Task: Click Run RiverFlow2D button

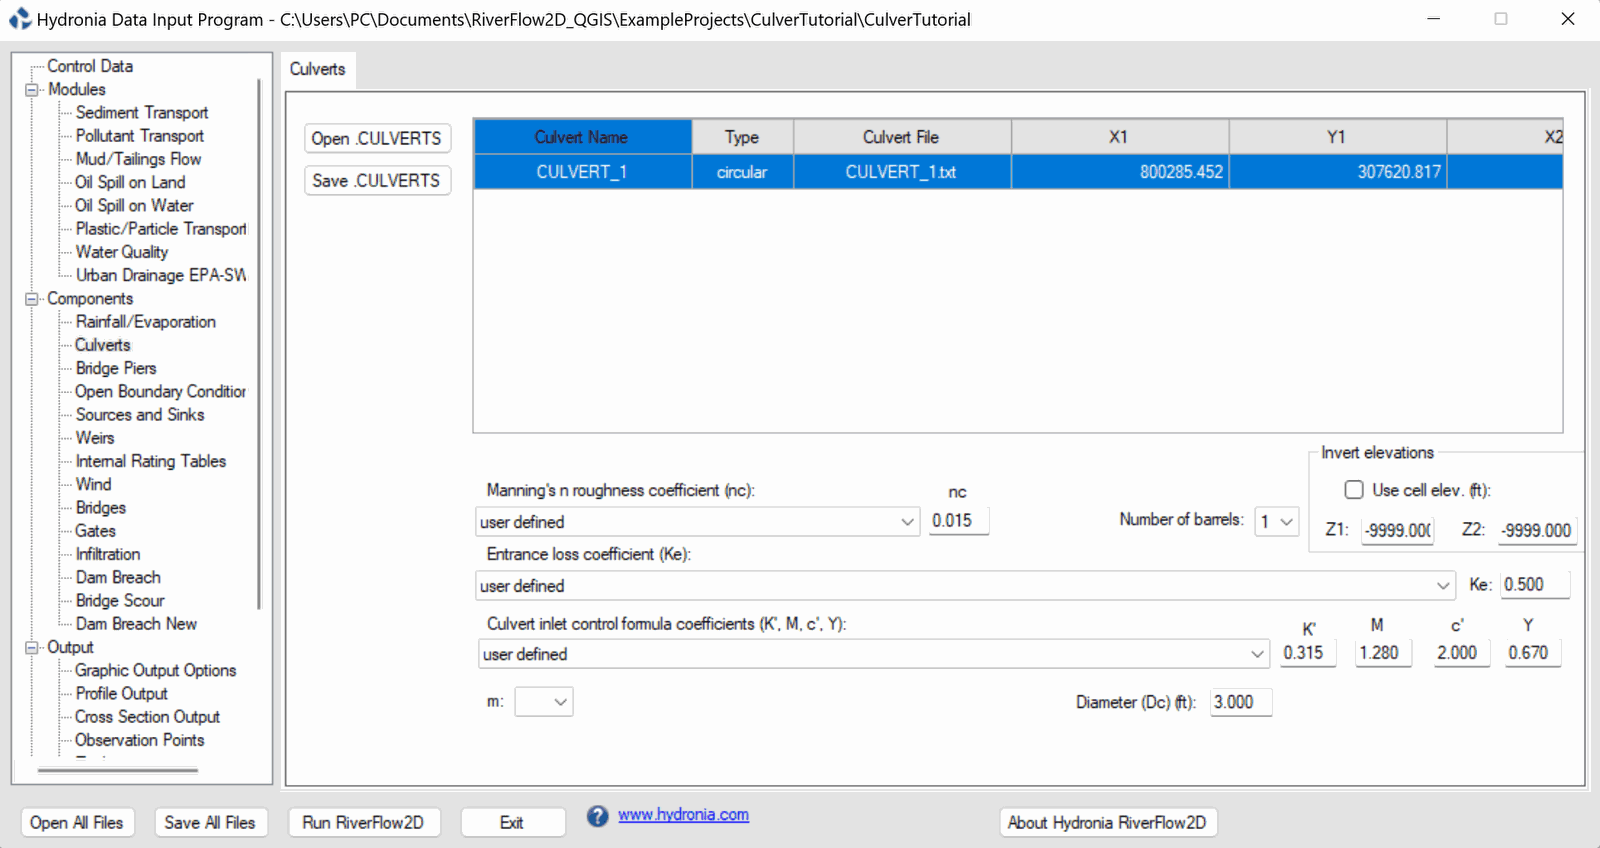Action: 363,822
